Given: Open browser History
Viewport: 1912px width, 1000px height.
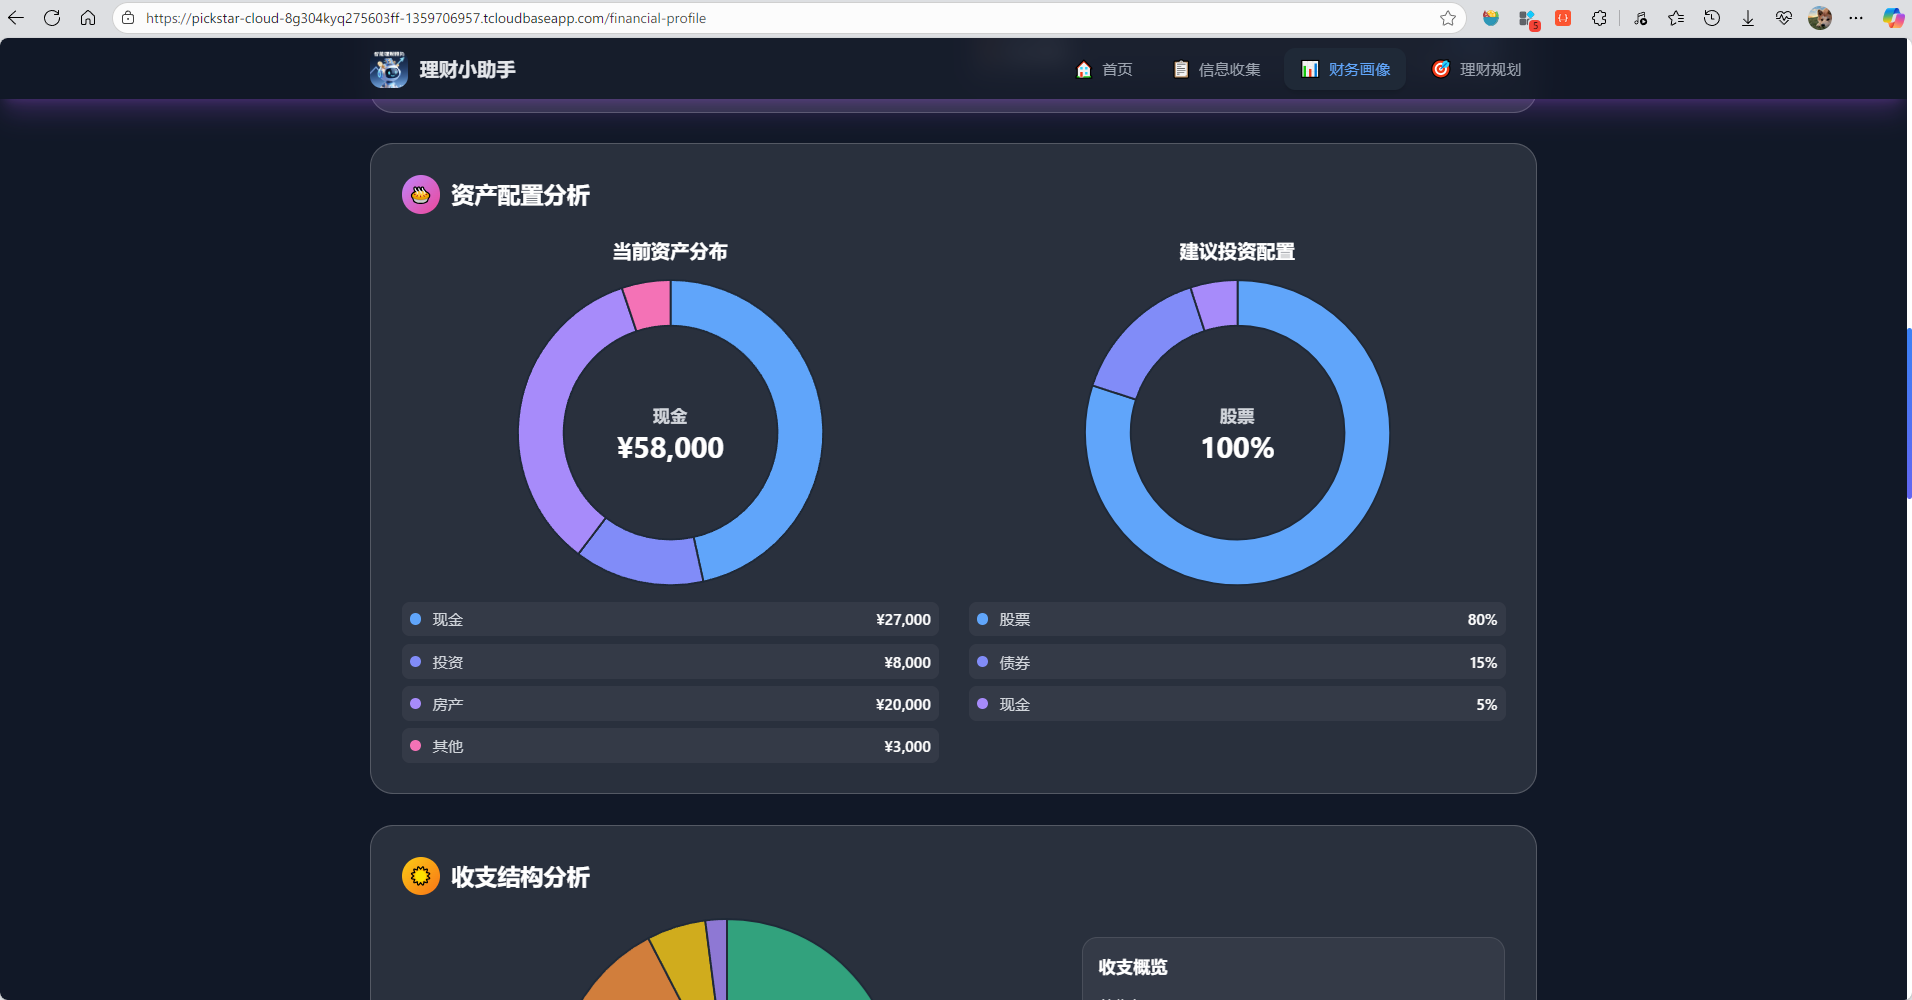Looking at the screenshot, I should point(1712,18).
